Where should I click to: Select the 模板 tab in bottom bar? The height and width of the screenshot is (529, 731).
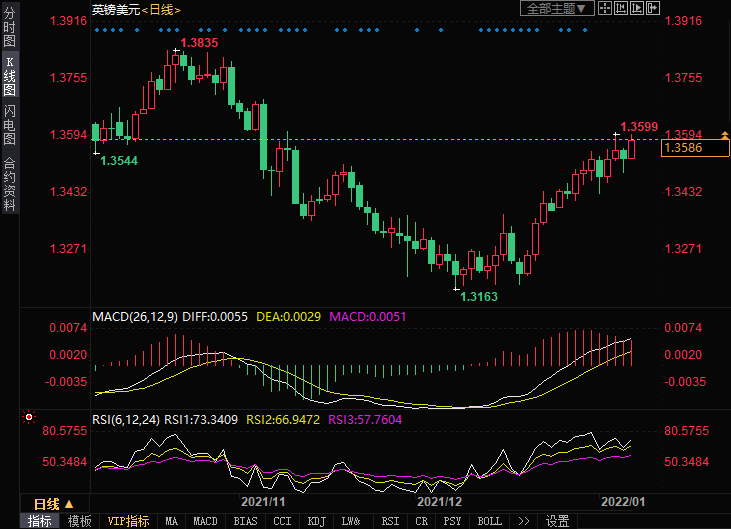pos(79,521)
